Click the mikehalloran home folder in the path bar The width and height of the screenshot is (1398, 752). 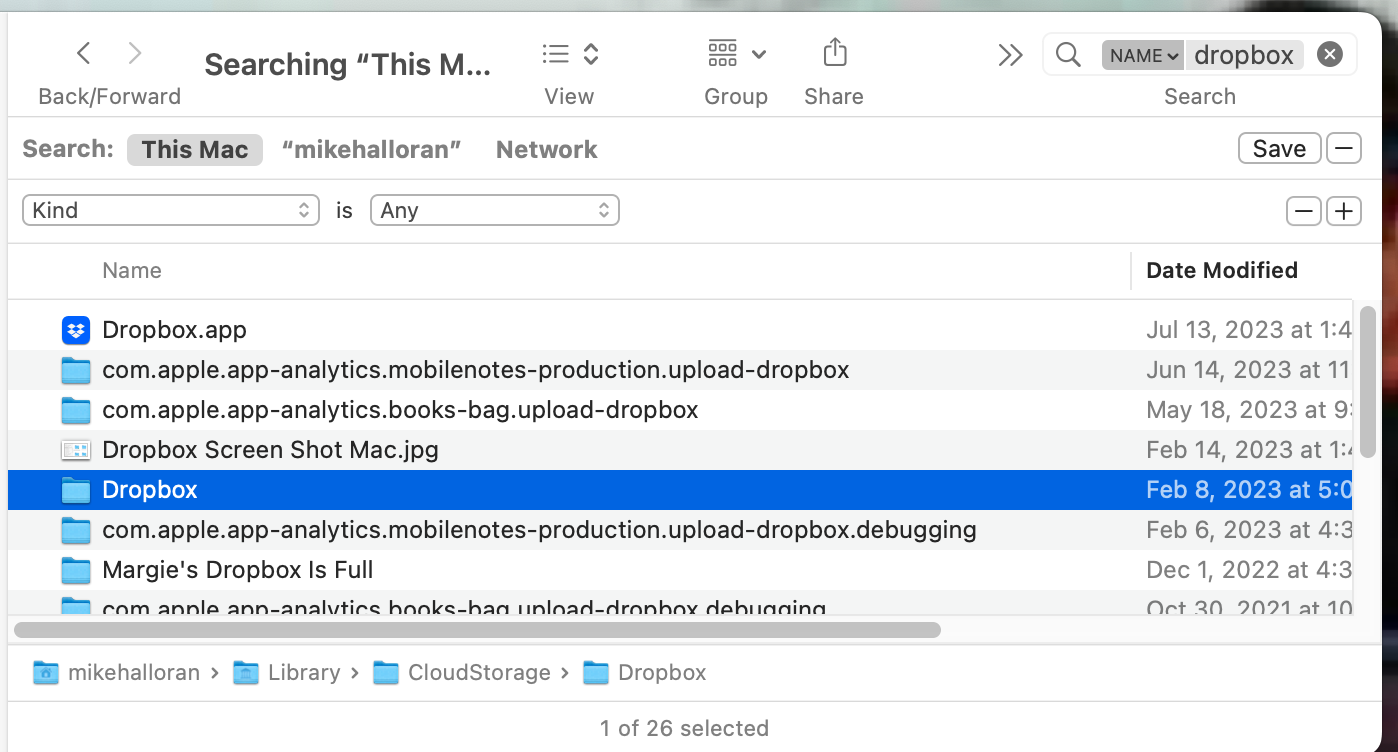(116, 673)
